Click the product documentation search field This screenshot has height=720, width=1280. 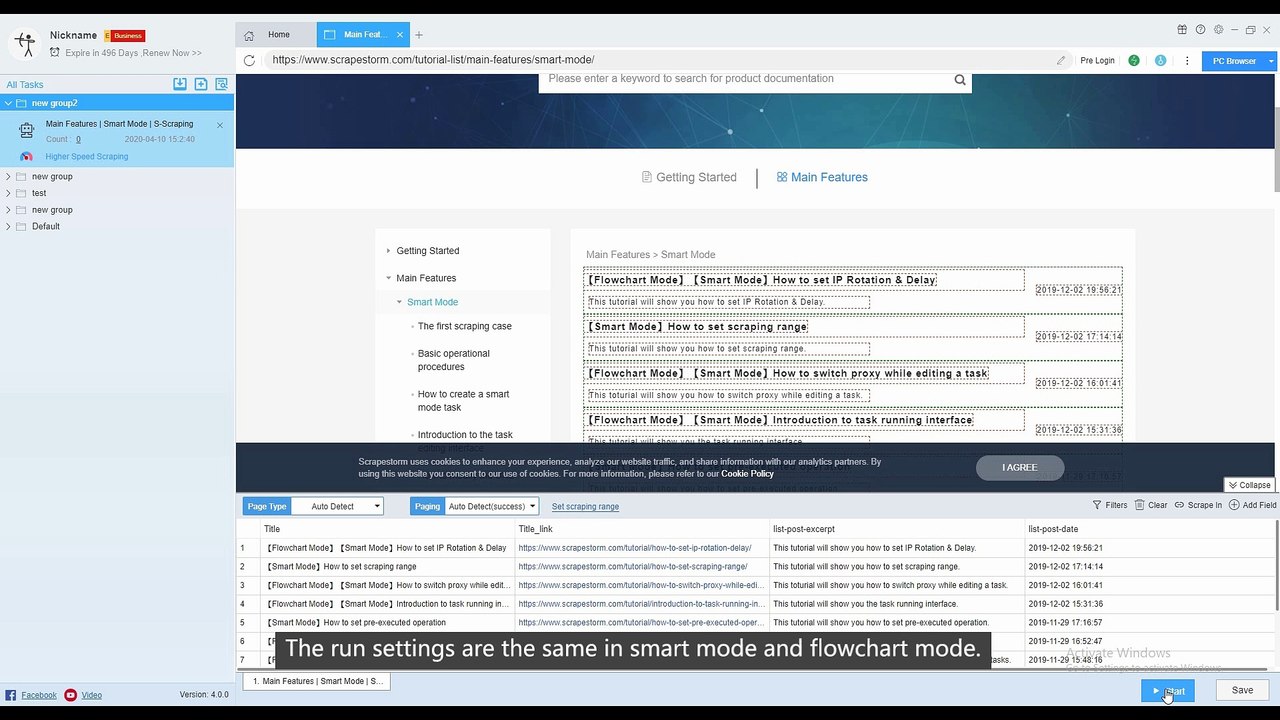(x=745, y=79)
